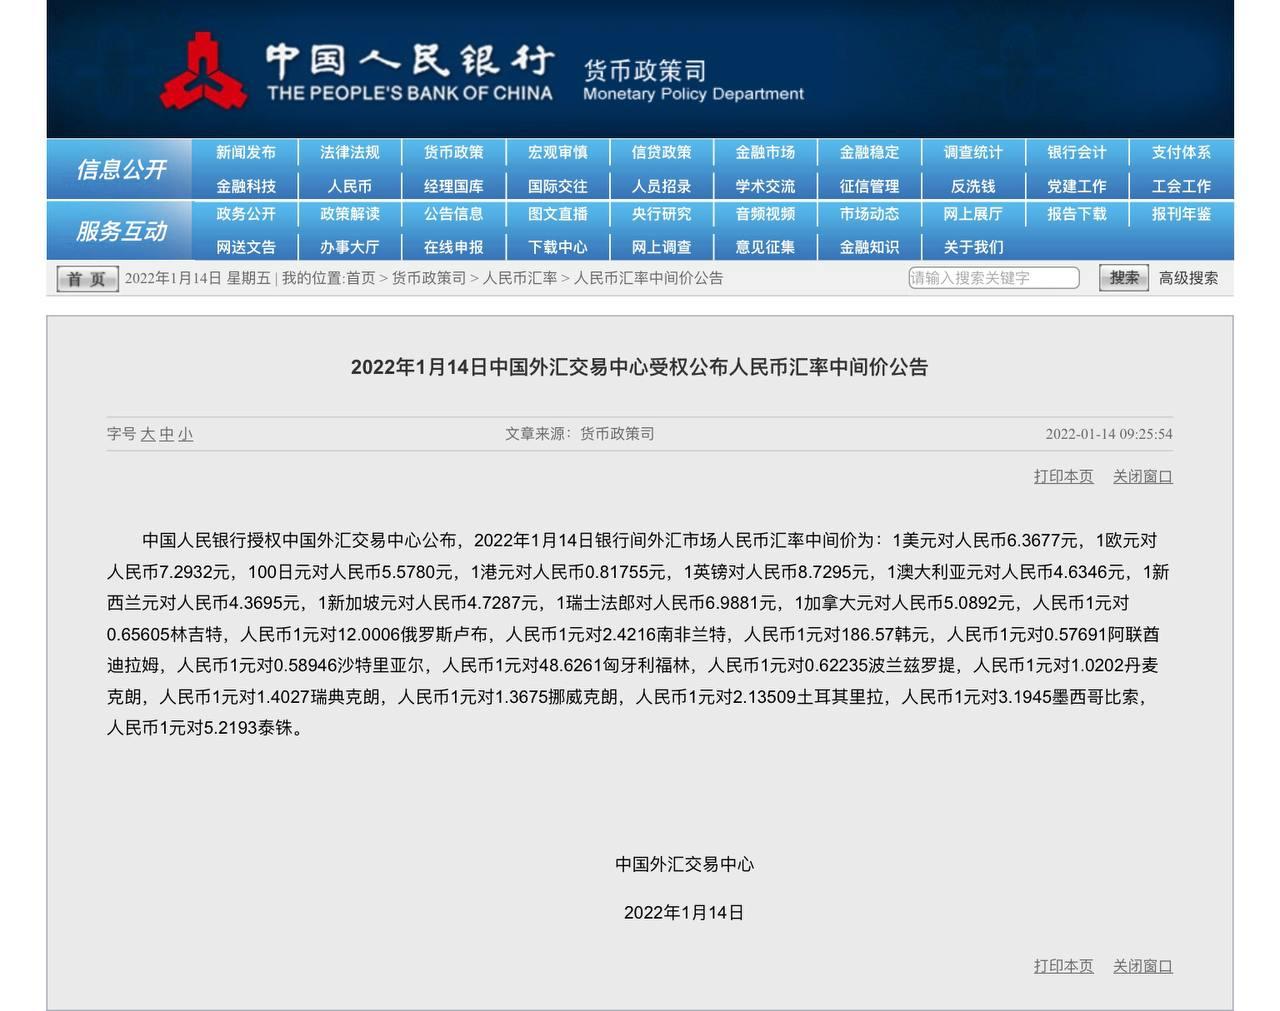Viewport: 1280px width, 1011px height.
Task: Click the timestamp 2022-01-14 09:25:54
Action: tap(1109, 434)
